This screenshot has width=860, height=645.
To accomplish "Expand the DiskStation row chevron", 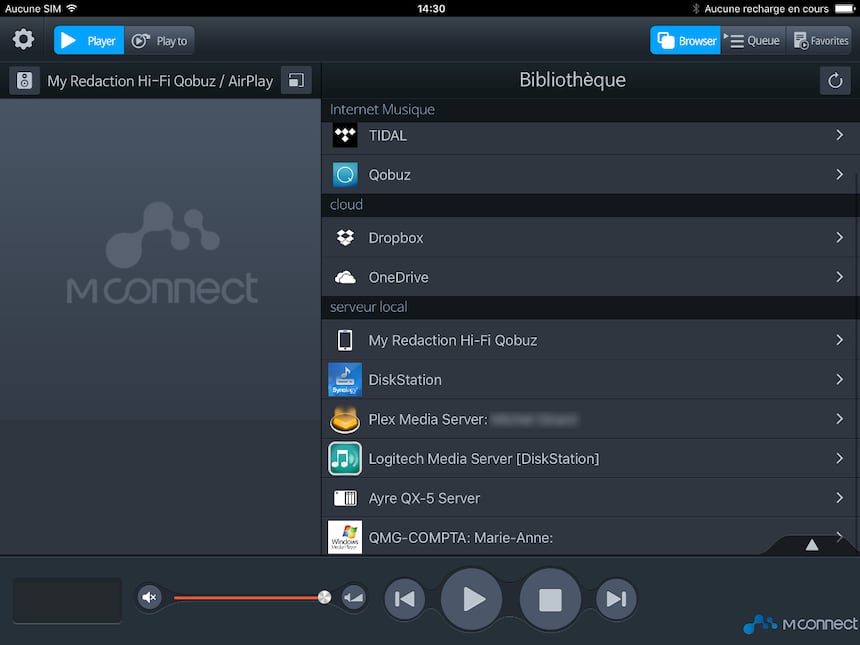I will pos(839,380).
